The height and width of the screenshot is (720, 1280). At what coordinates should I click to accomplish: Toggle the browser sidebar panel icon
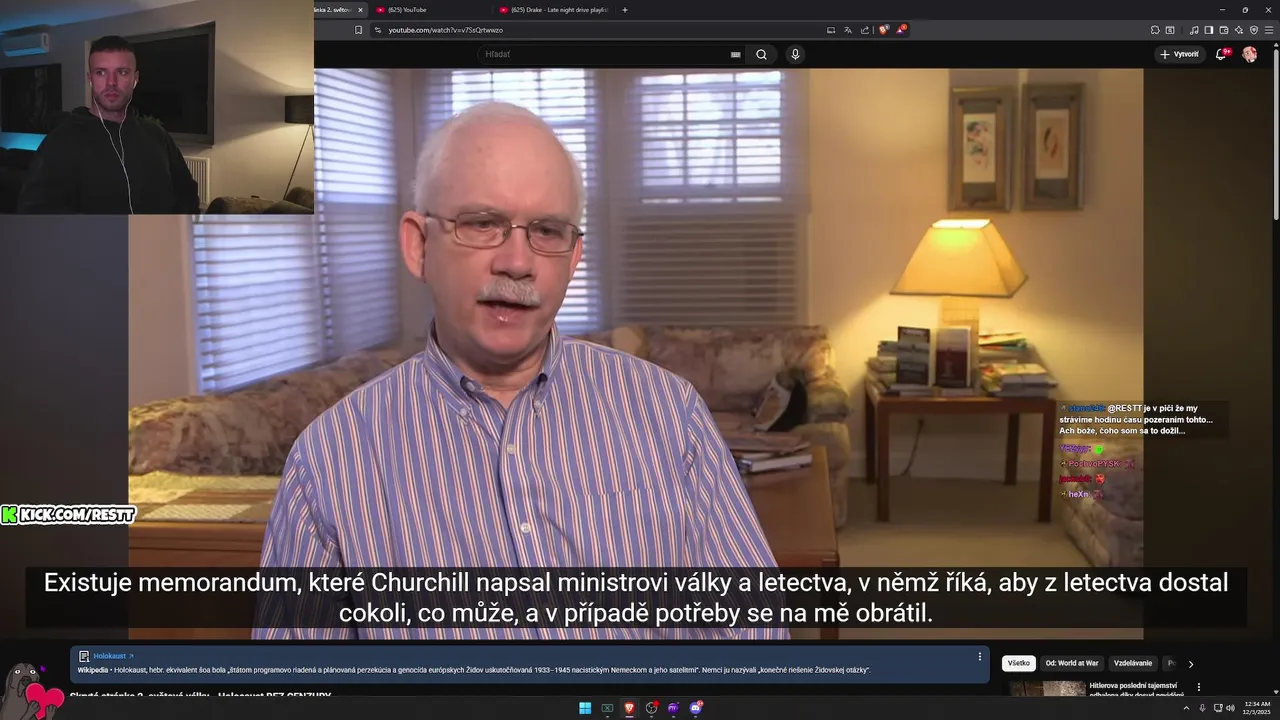click(1209, 30)
